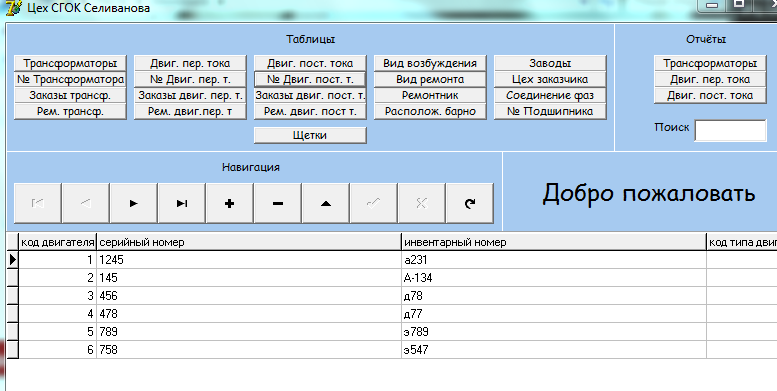Viewport: 777px width, 391px height.
Task: Post the edit with checkmark icon
Action: click(x=374, y=203)
